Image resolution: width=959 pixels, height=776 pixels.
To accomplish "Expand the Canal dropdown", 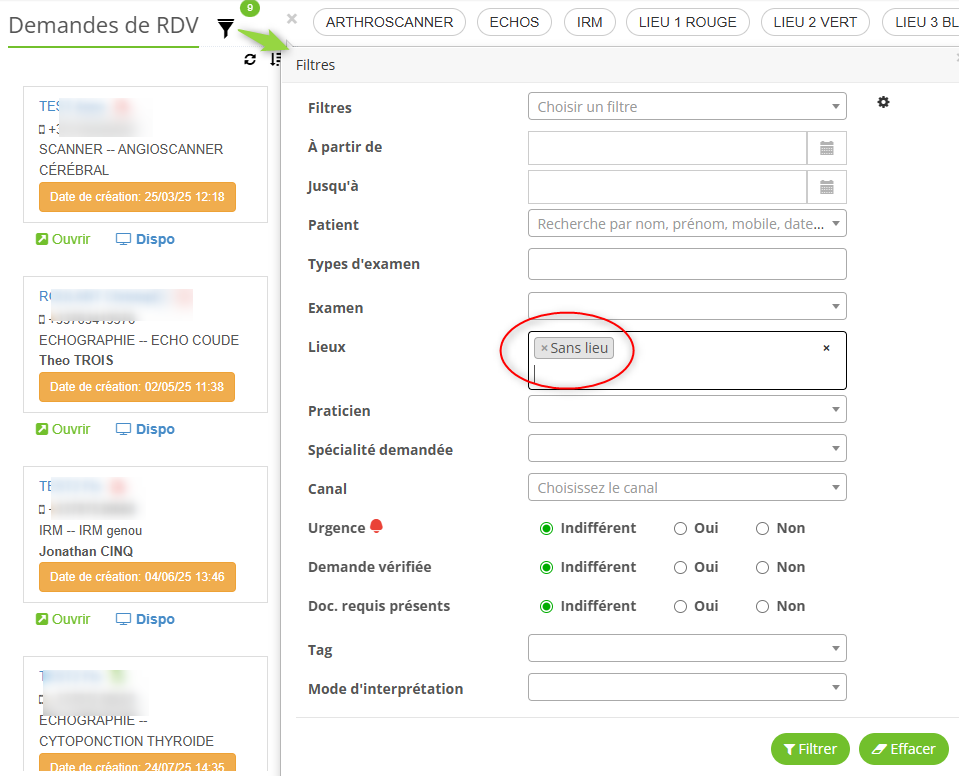I will 686,488.
